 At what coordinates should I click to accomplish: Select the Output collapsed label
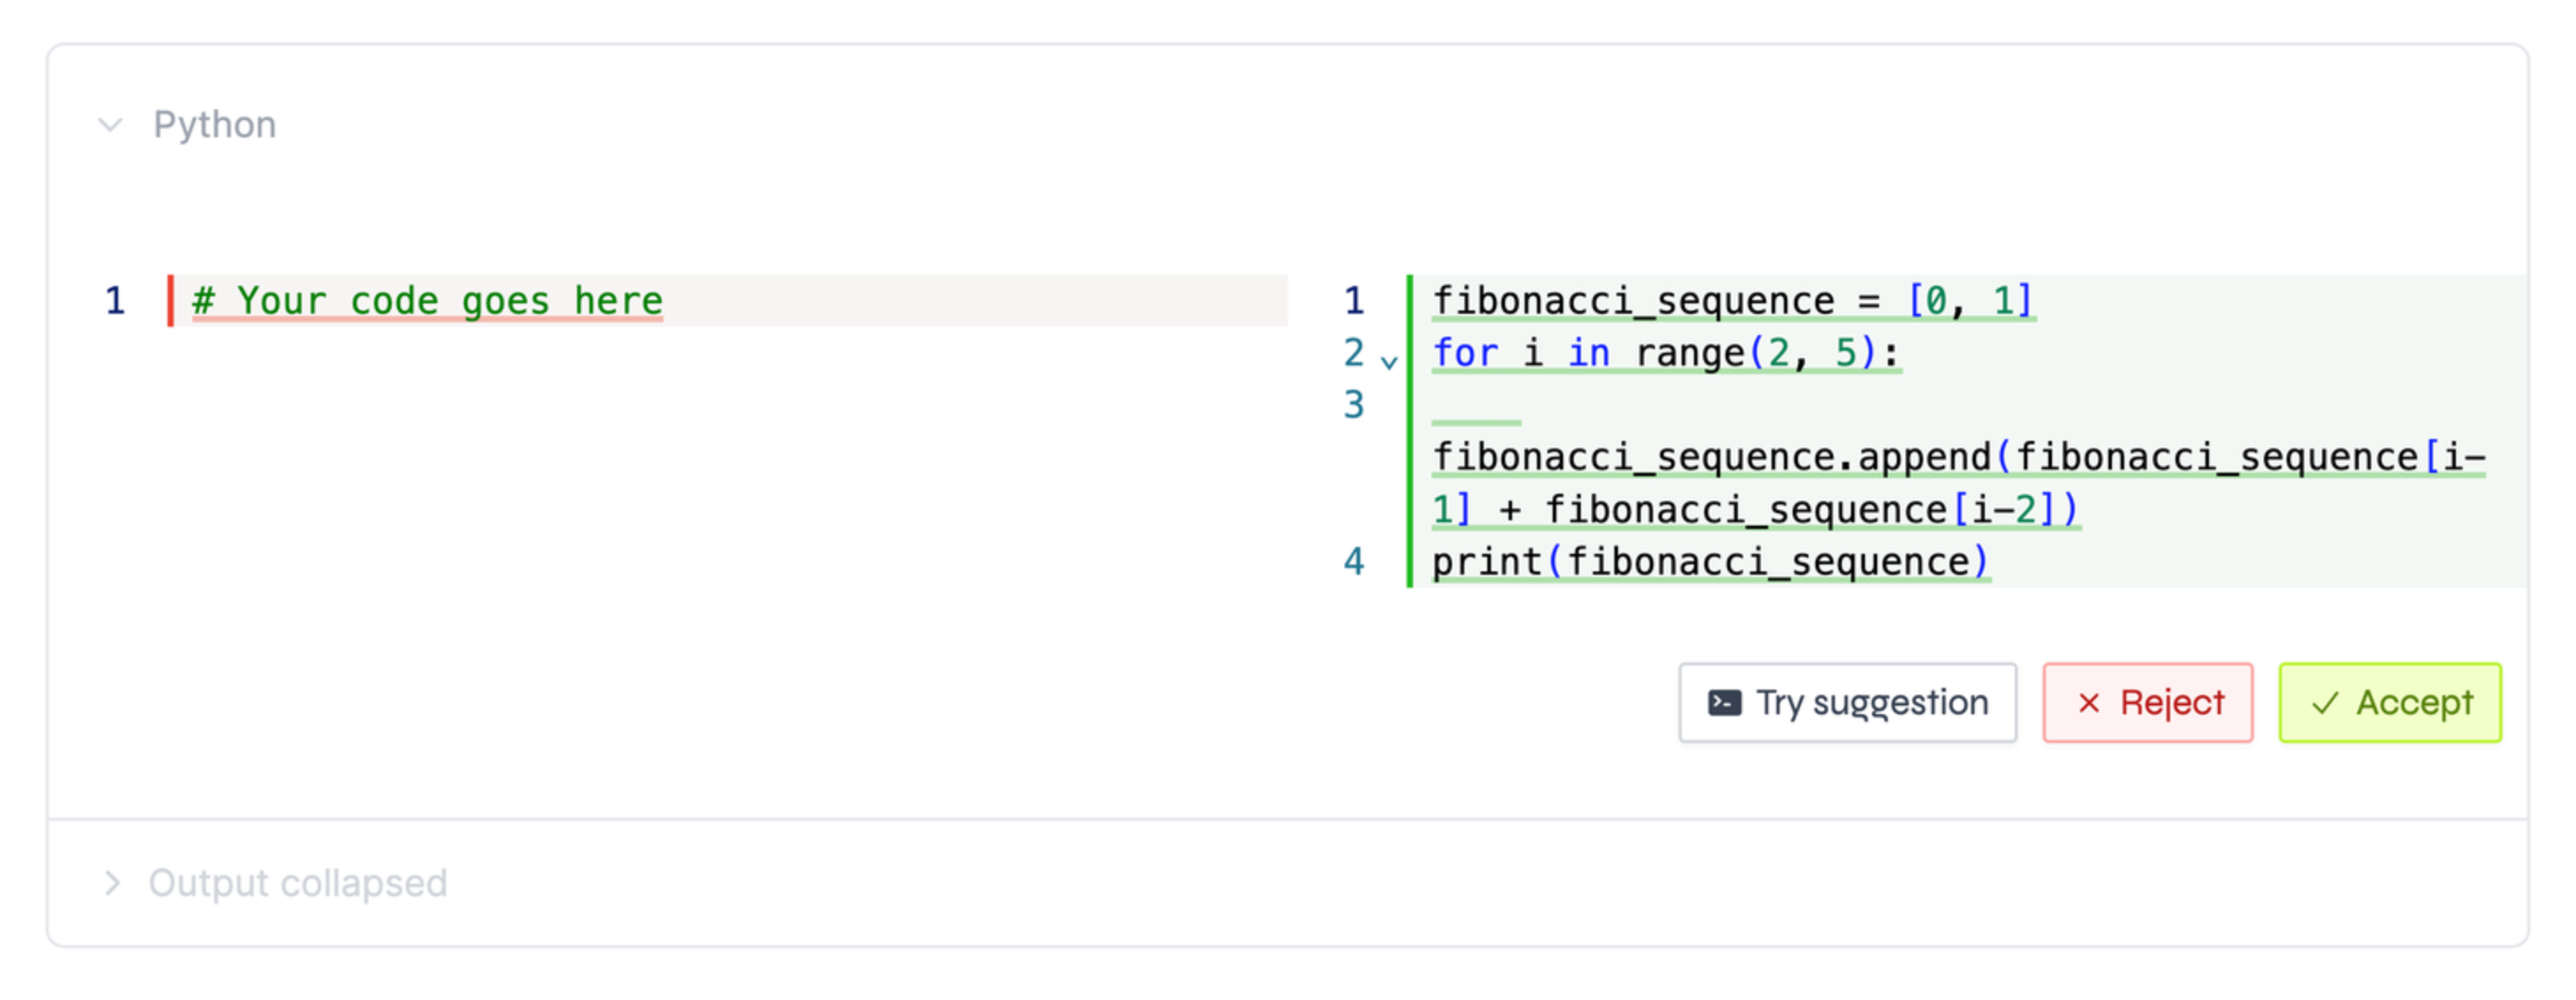coord(297,882)
